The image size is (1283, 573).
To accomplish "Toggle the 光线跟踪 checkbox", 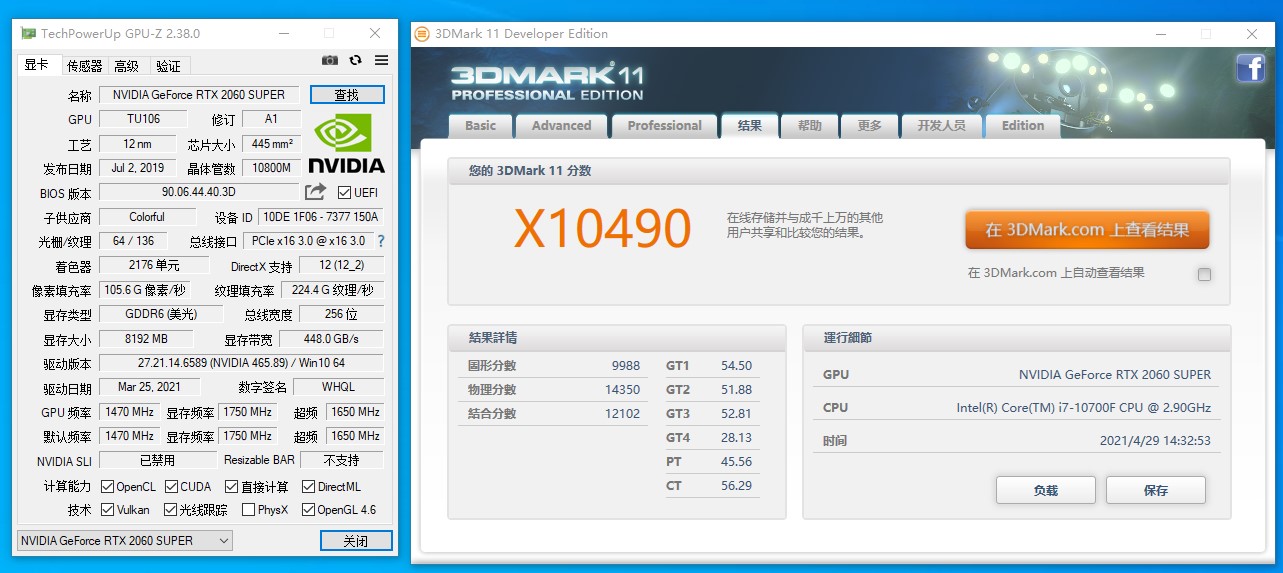I will point(171,510).
